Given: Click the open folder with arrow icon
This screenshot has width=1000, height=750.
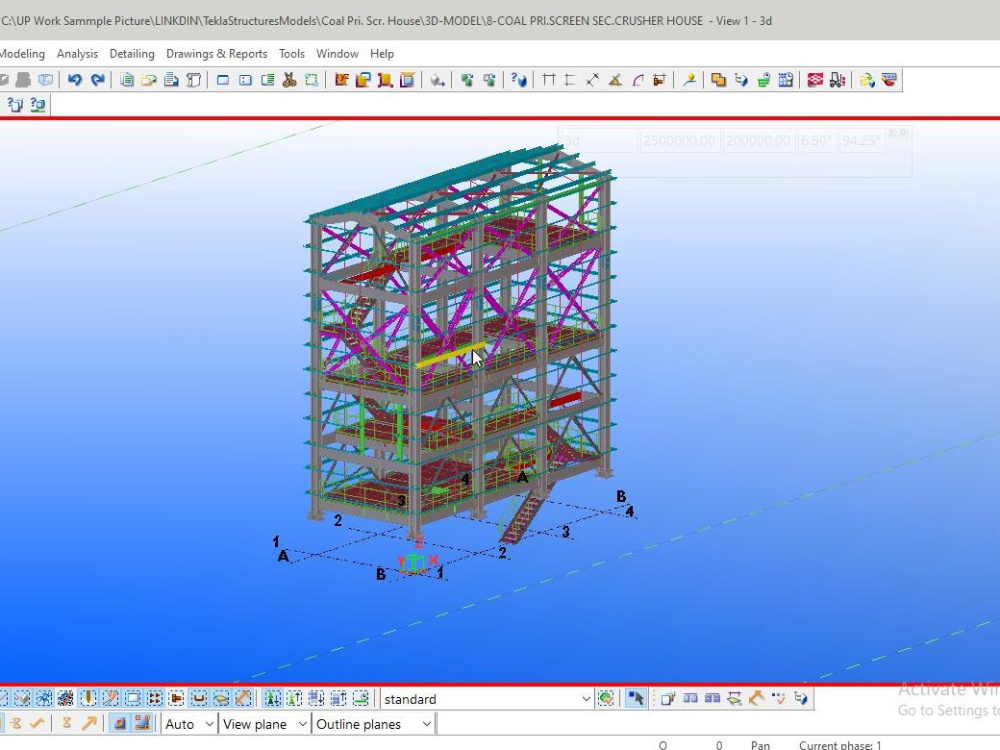Looking at the screenshot, I should 867,80.
